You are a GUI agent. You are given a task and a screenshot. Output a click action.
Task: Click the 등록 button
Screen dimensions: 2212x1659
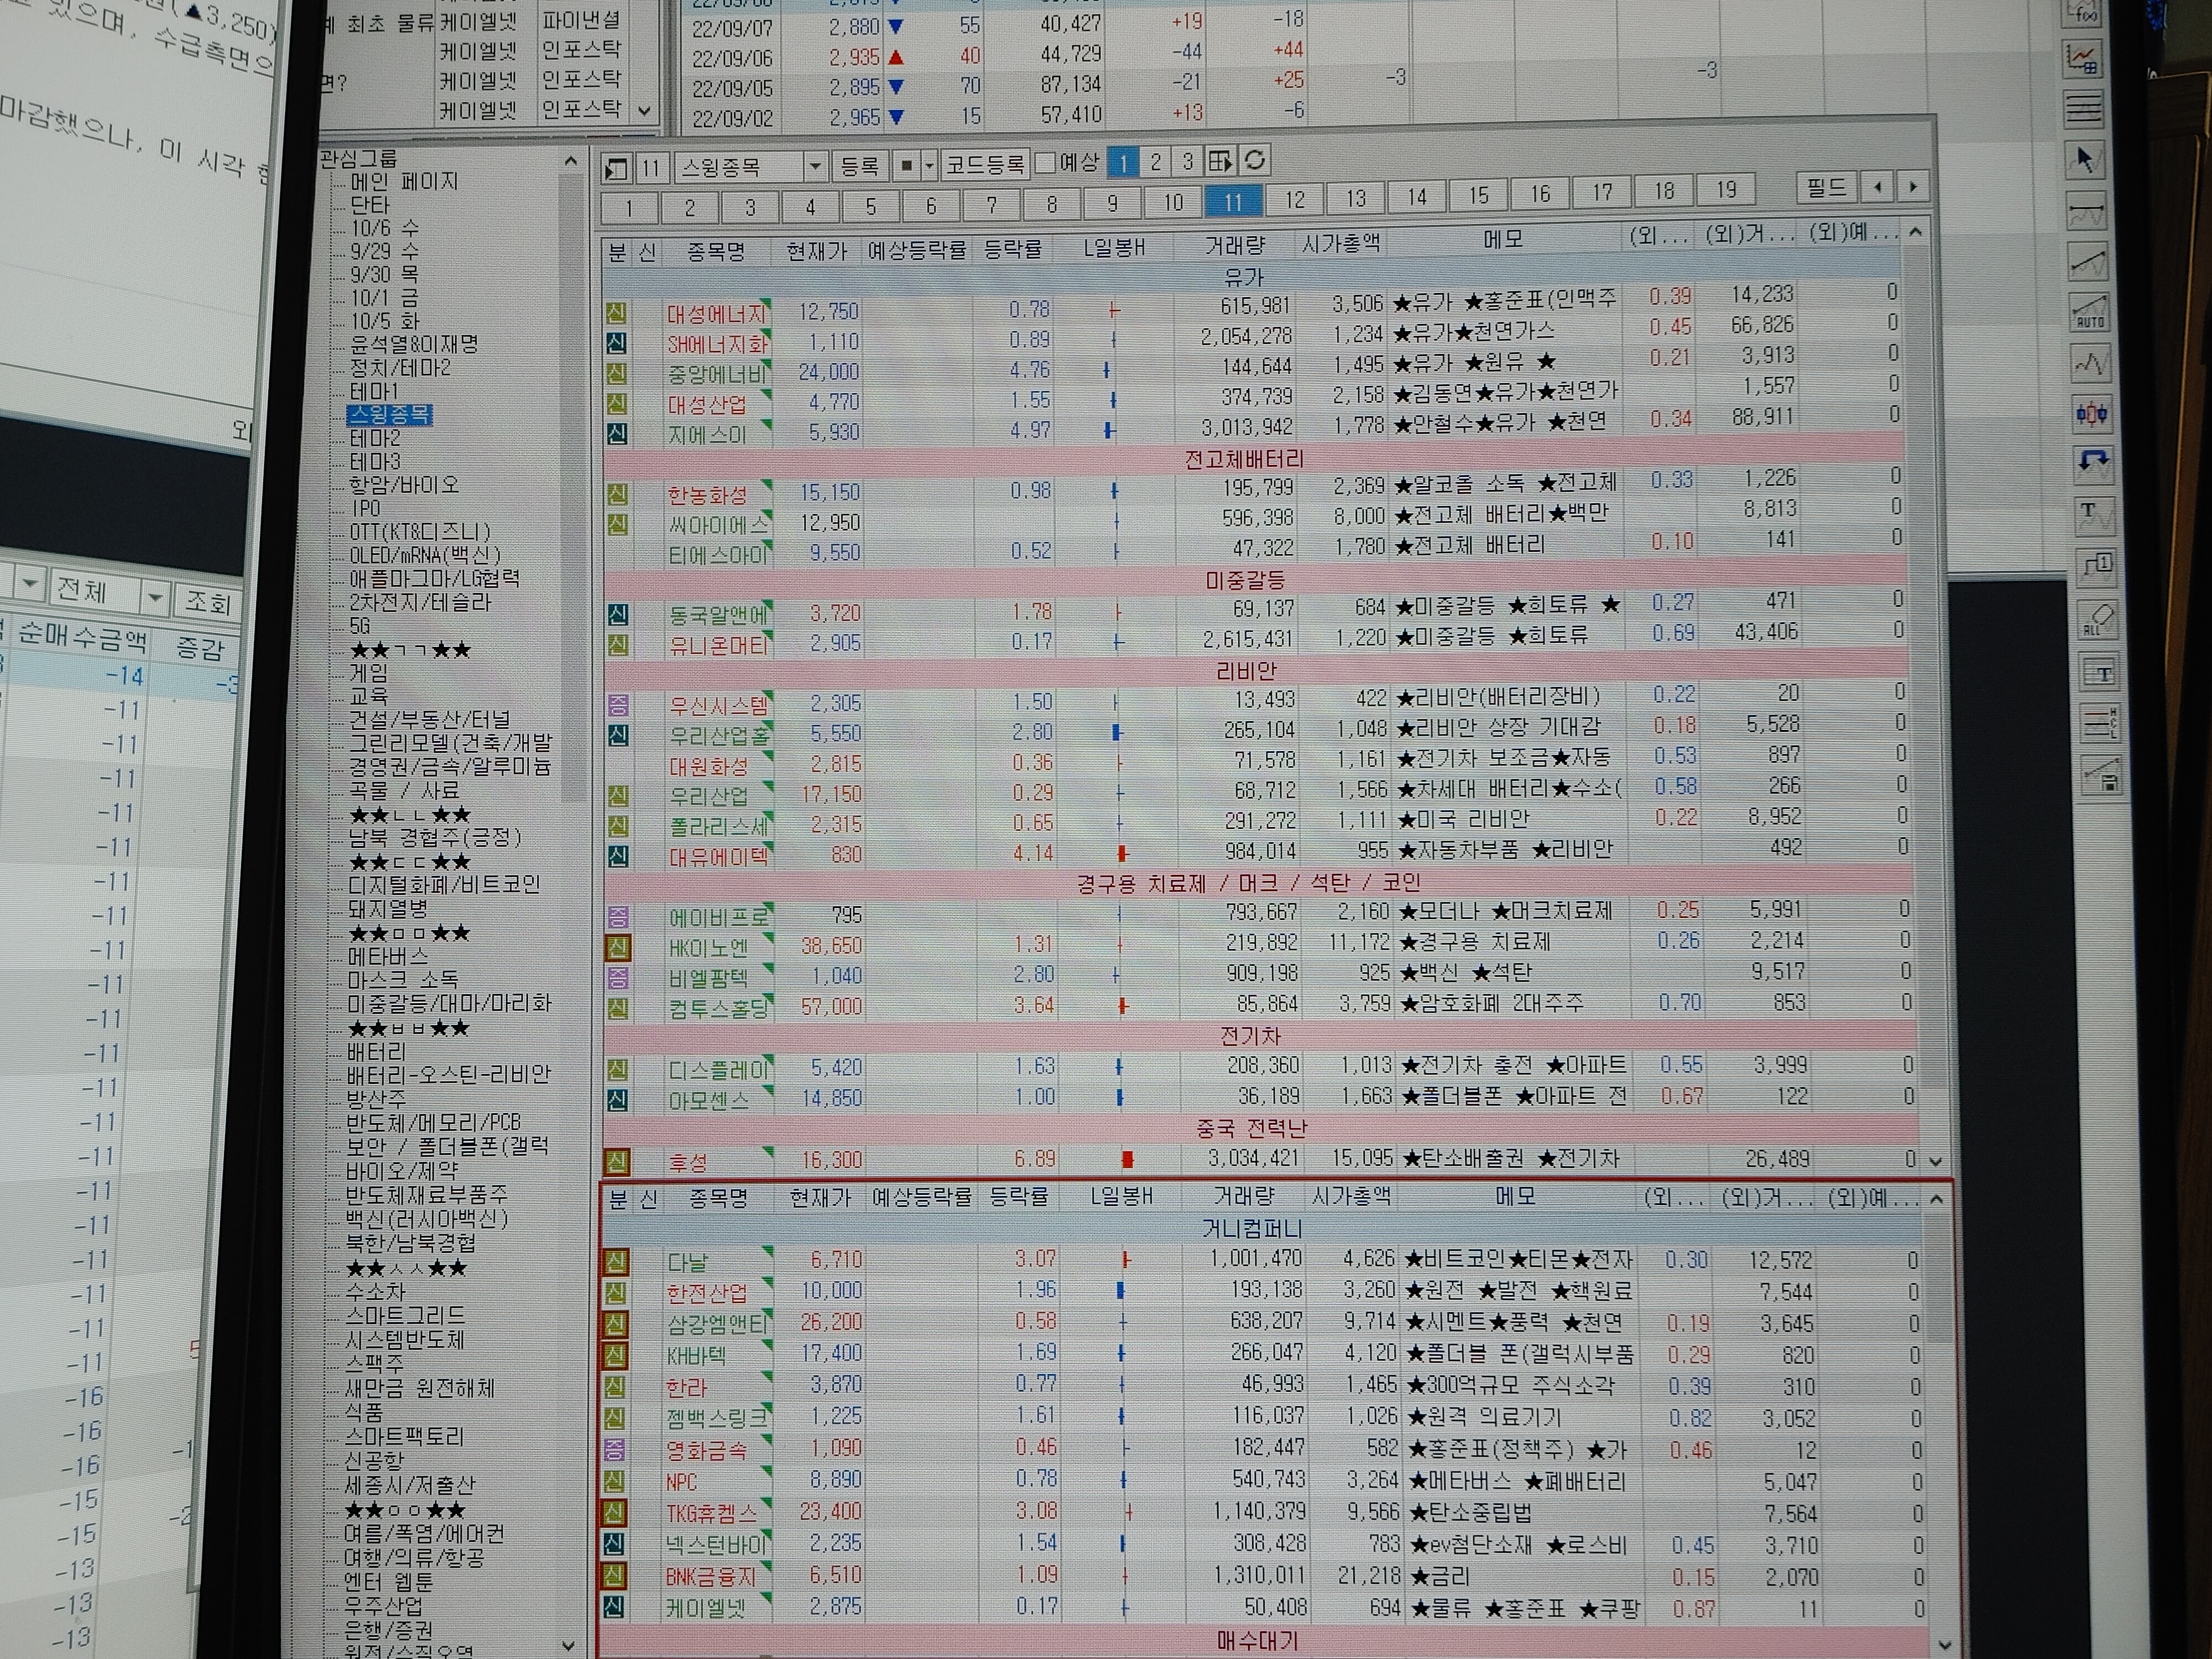click(x=859, y=166)
